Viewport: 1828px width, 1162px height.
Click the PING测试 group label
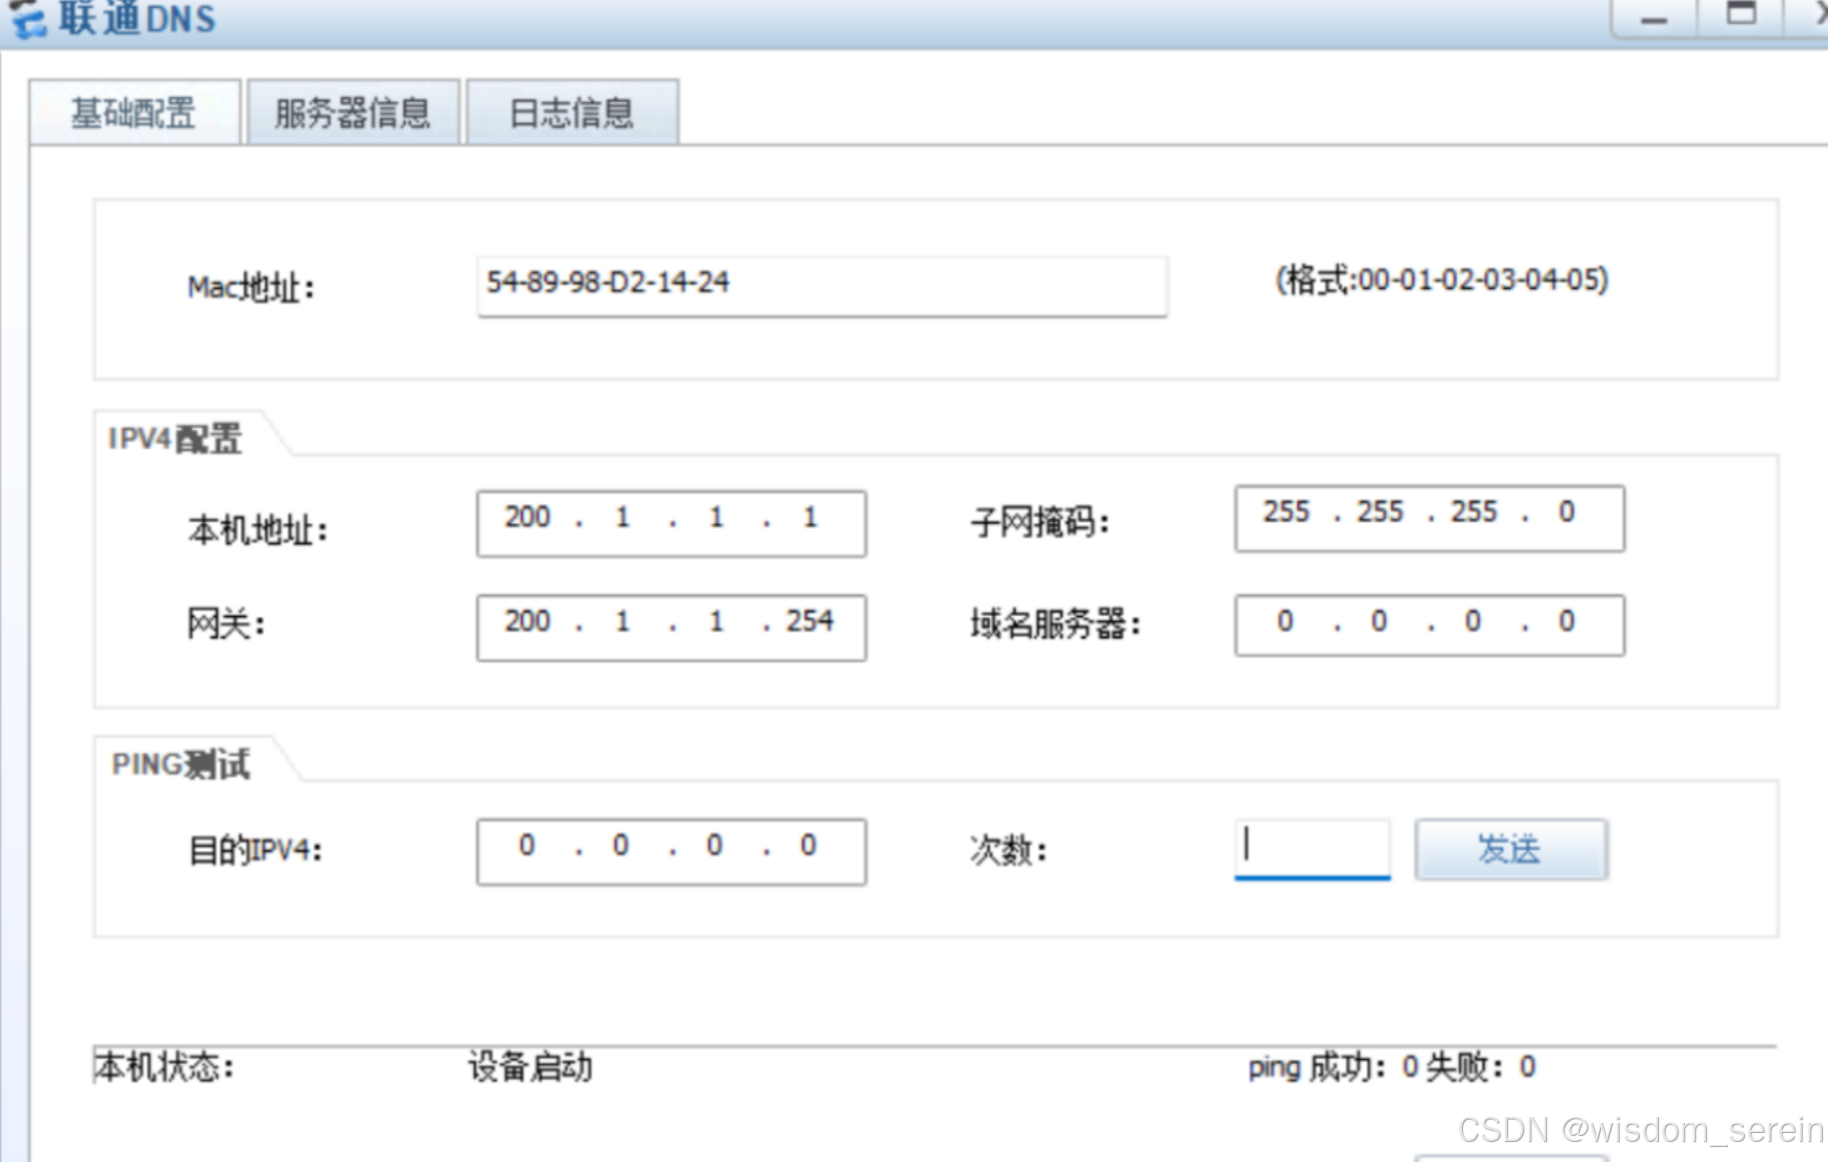pos(181,764)
